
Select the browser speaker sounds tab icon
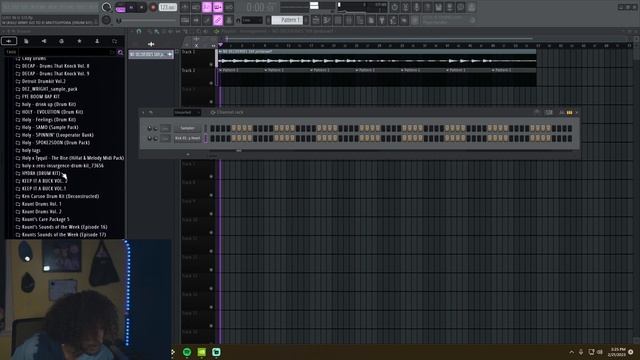[44, 41]
